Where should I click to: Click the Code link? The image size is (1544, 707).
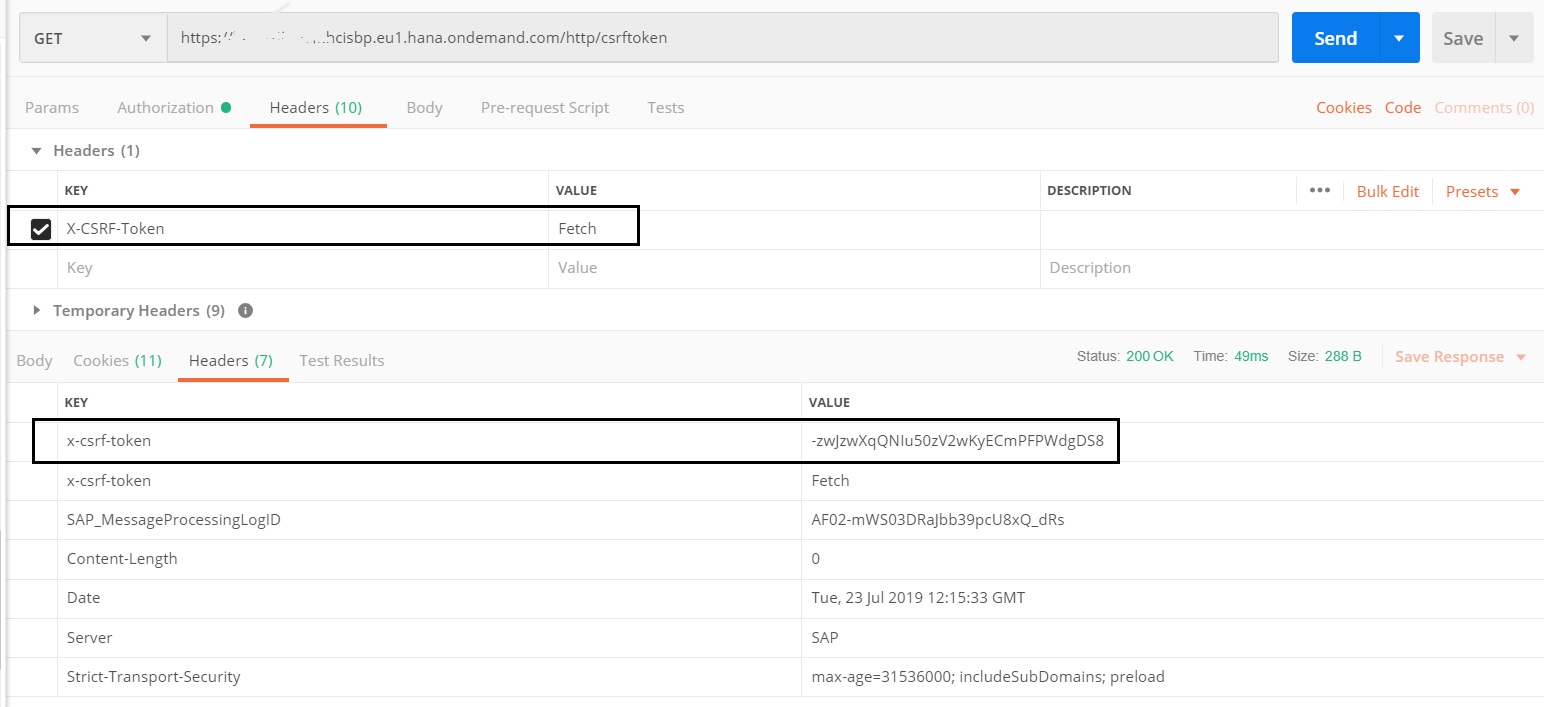tap(1402, 107)
